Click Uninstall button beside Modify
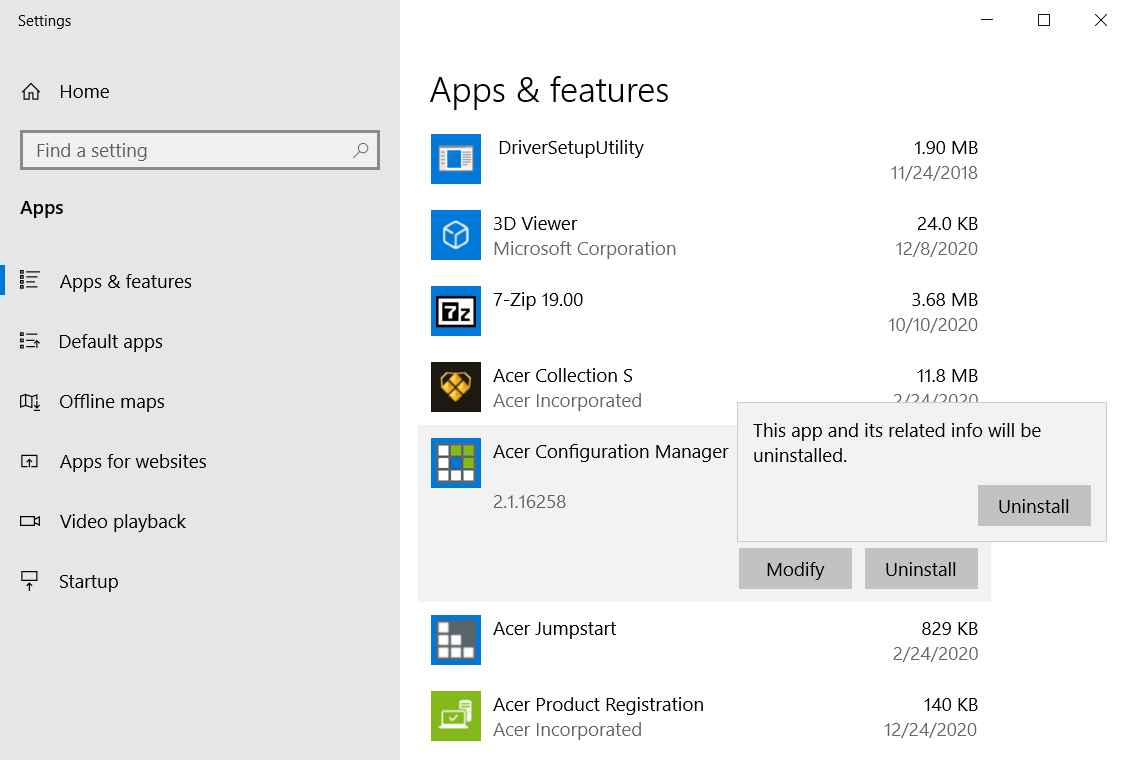The height and width of the screenshot is (760, 1130). [x=920, y=568]
